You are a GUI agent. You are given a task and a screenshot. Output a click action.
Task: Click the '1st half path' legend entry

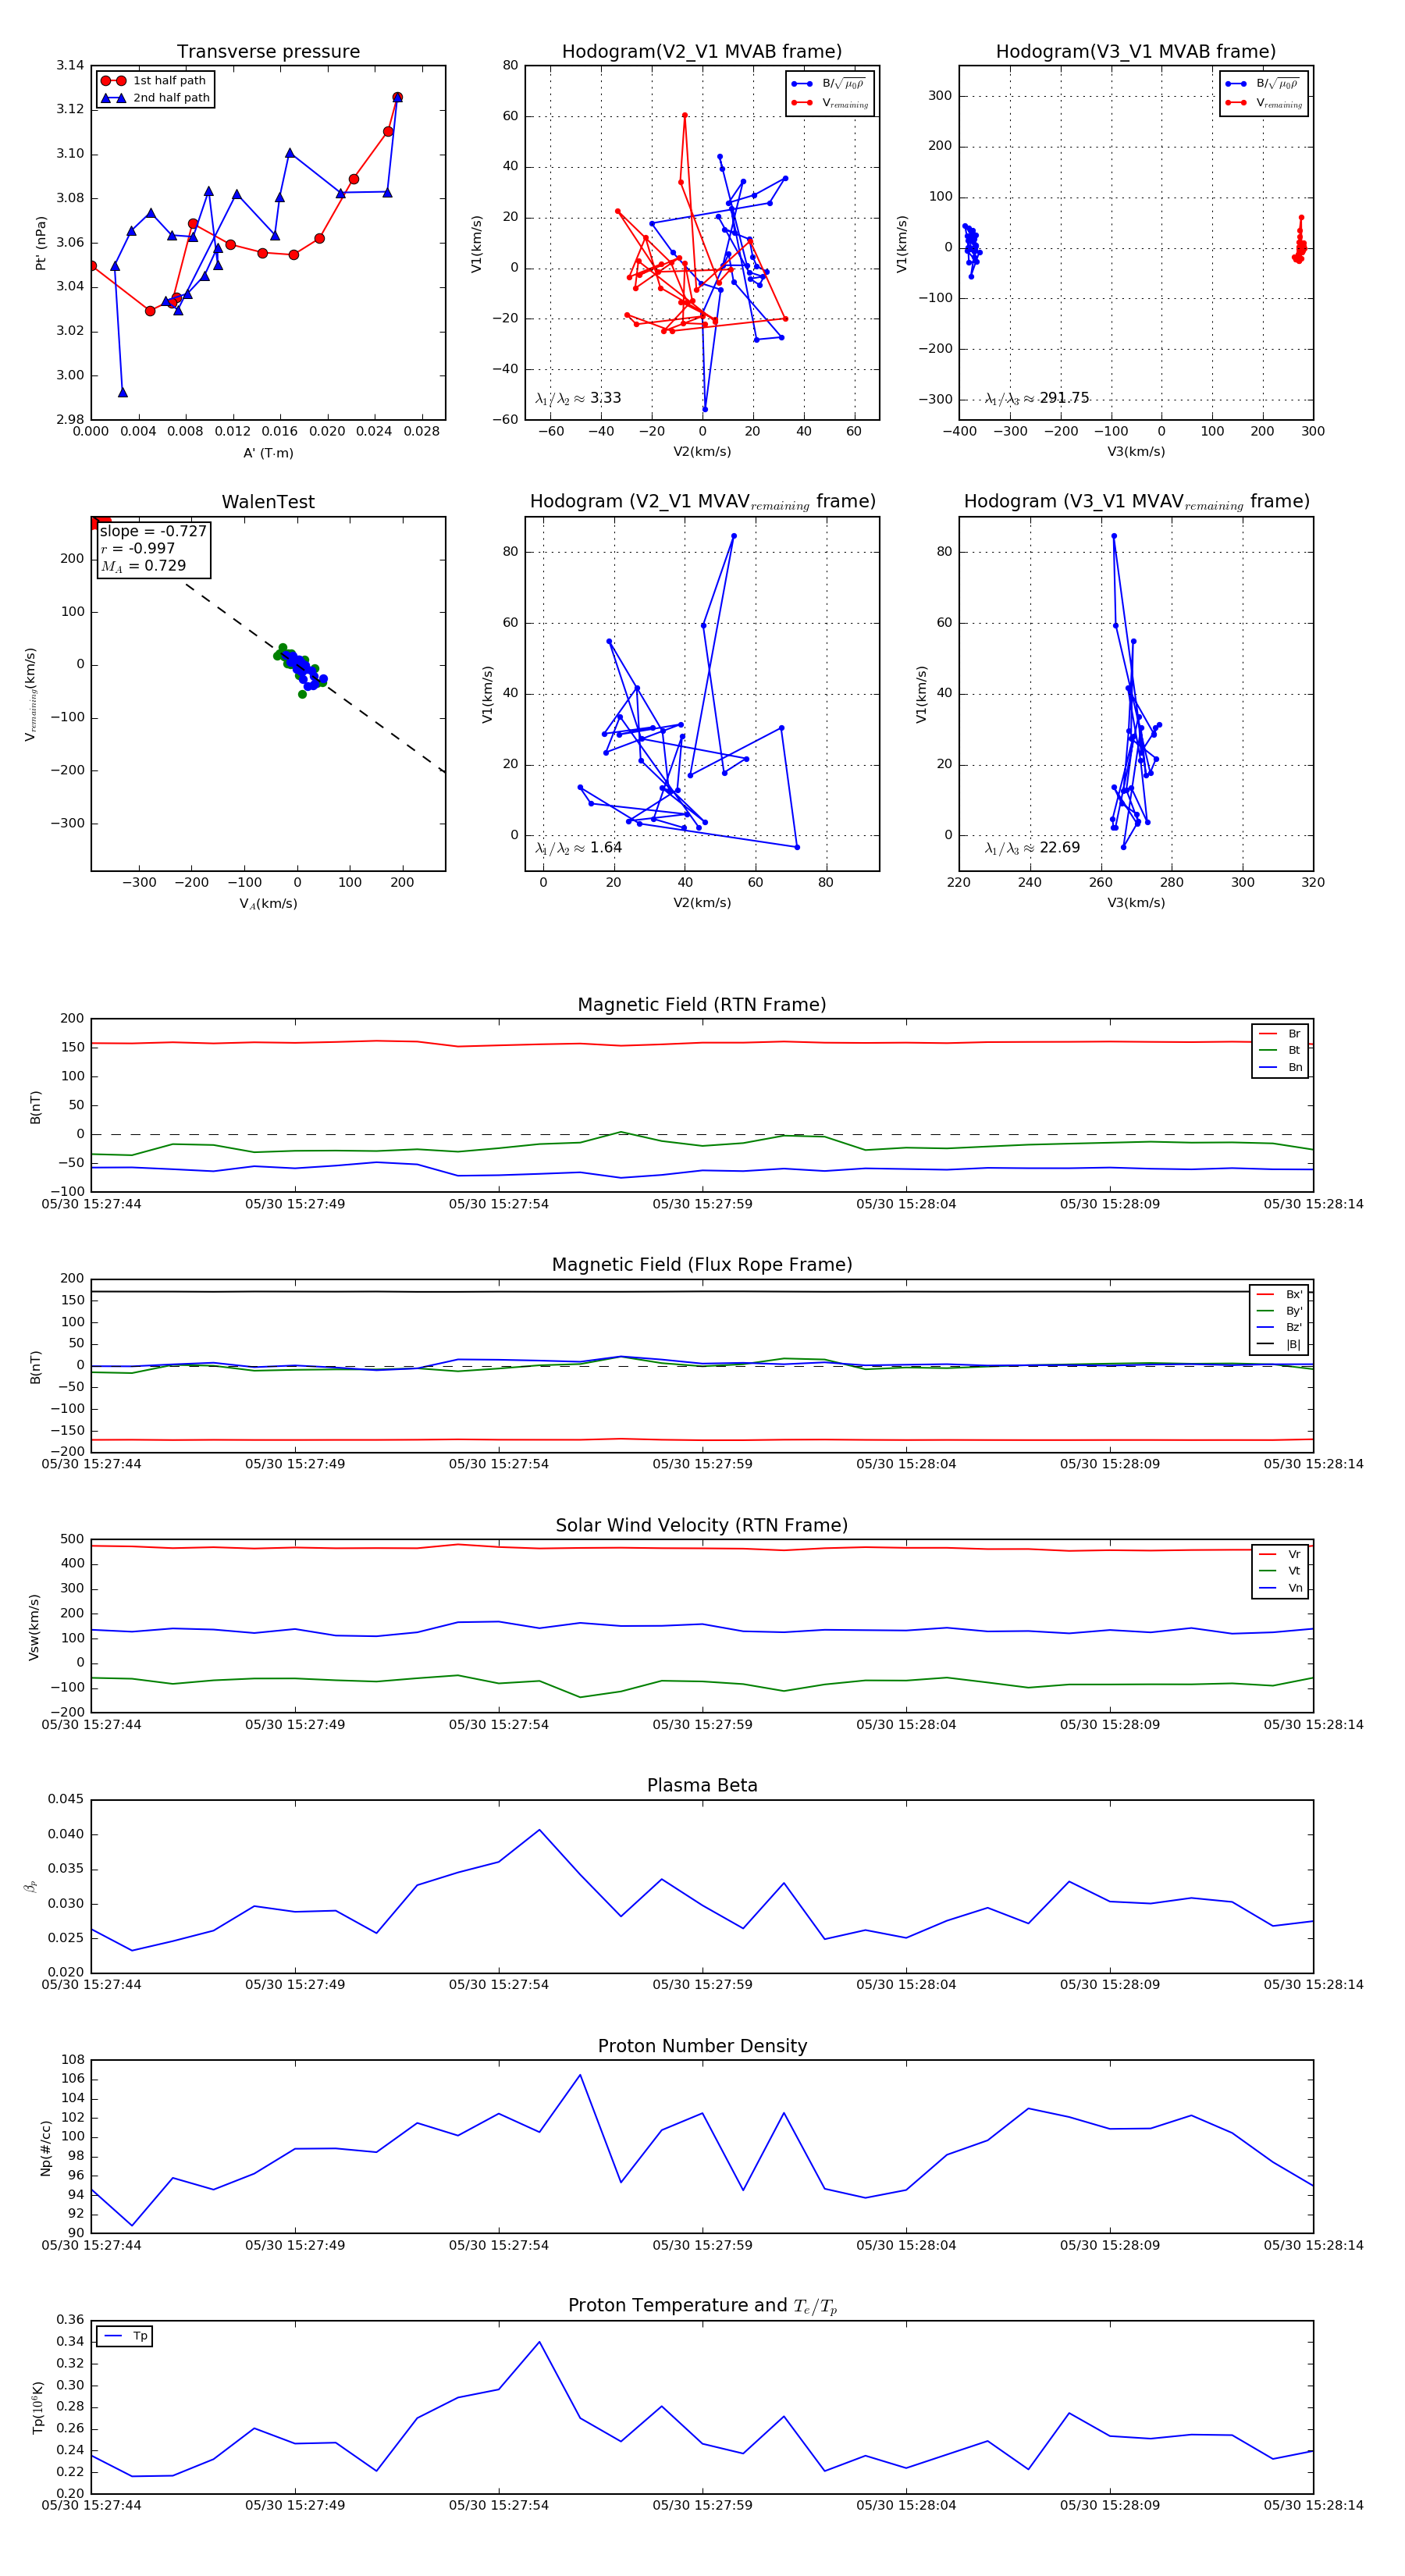(x=155, y=81)
